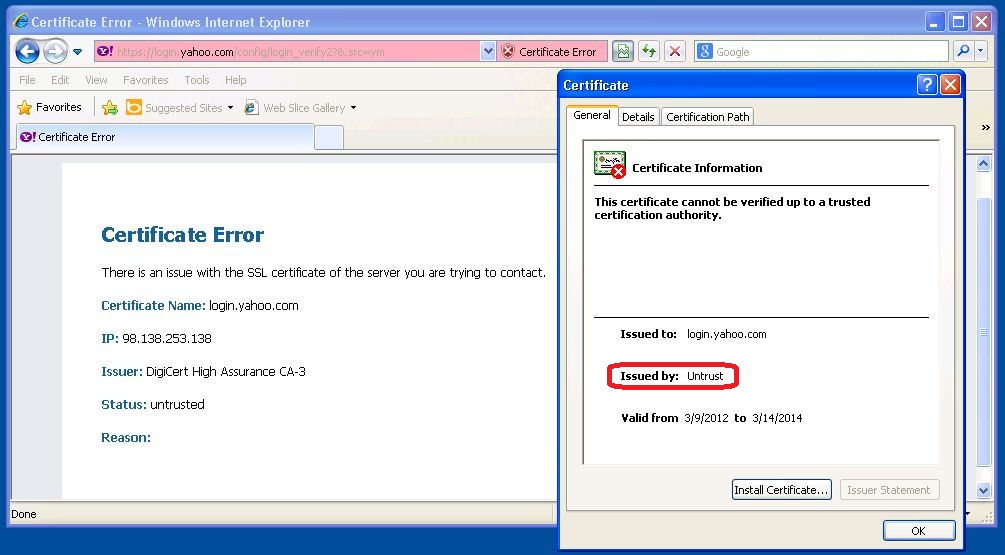Screen dimensions: 1005x555
Task: Click the Compatibility View icon
Action: coord(622,52)
